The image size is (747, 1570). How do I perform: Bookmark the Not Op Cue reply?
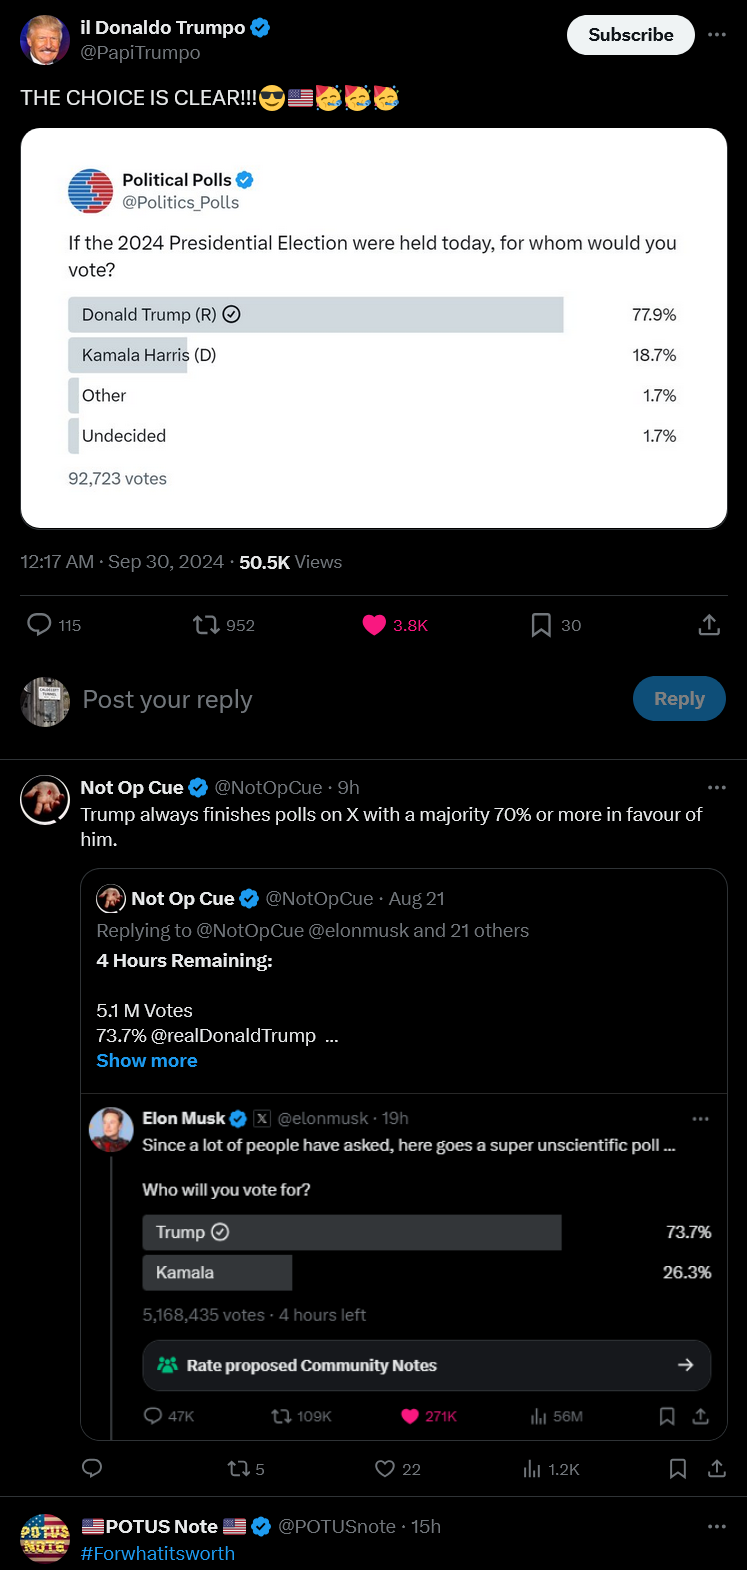[677, 1469]
